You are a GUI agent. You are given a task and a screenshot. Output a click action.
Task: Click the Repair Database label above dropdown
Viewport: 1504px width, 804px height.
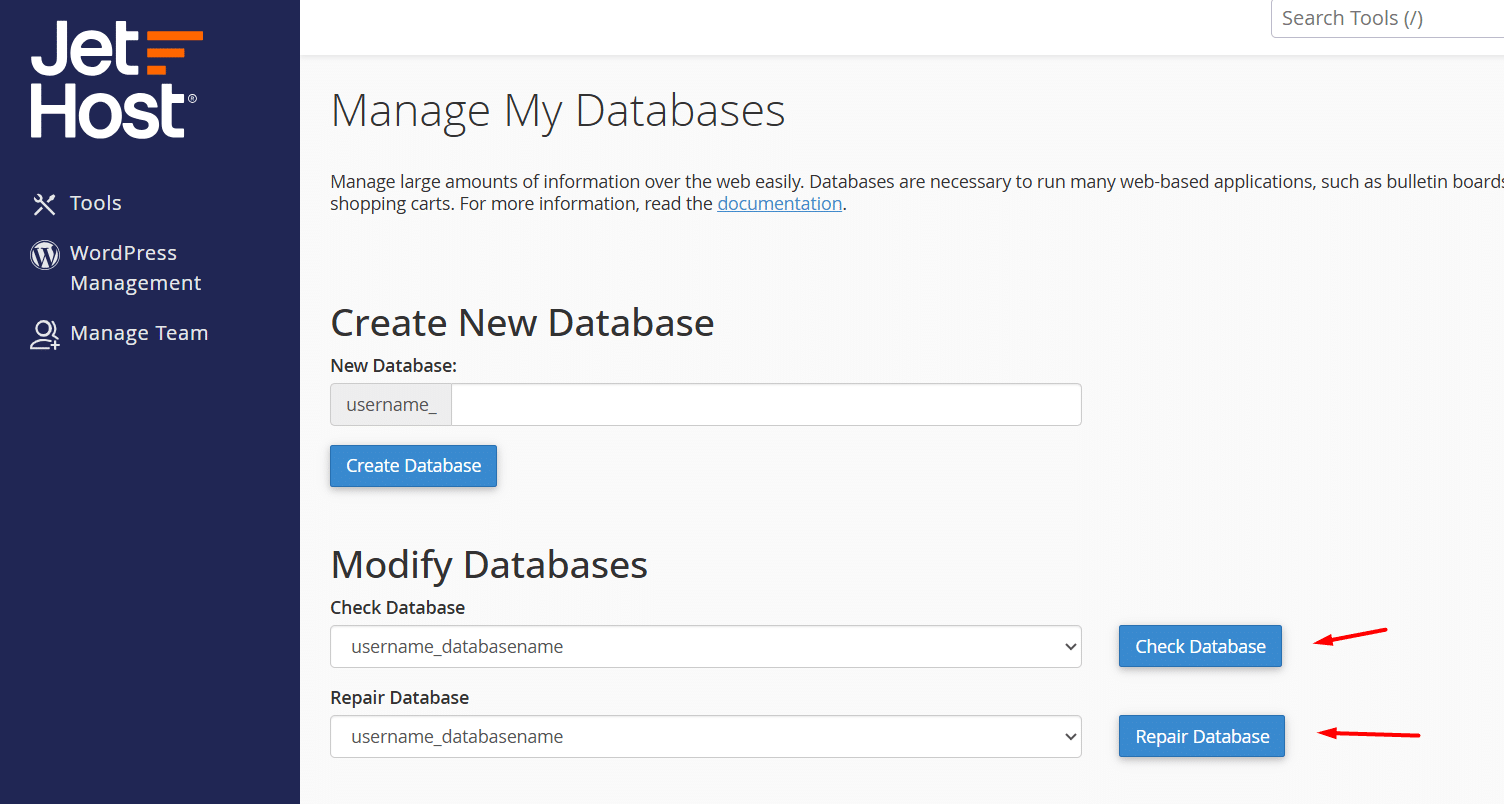click(399, 698)
